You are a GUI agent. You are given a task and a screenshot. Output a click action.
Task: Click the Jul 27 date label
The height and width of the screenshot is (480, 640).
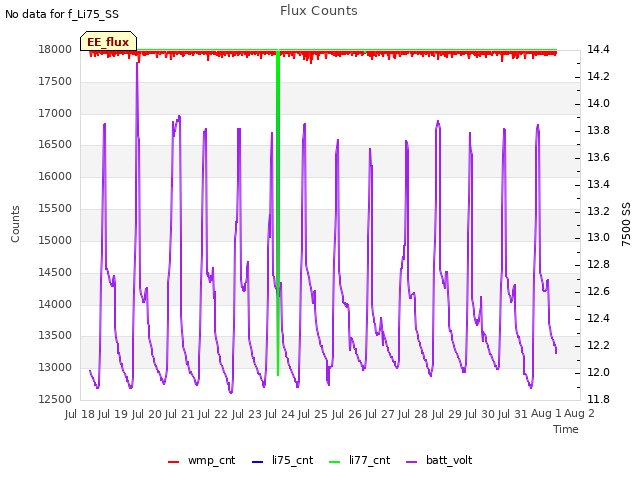click(x=380, y=414)
